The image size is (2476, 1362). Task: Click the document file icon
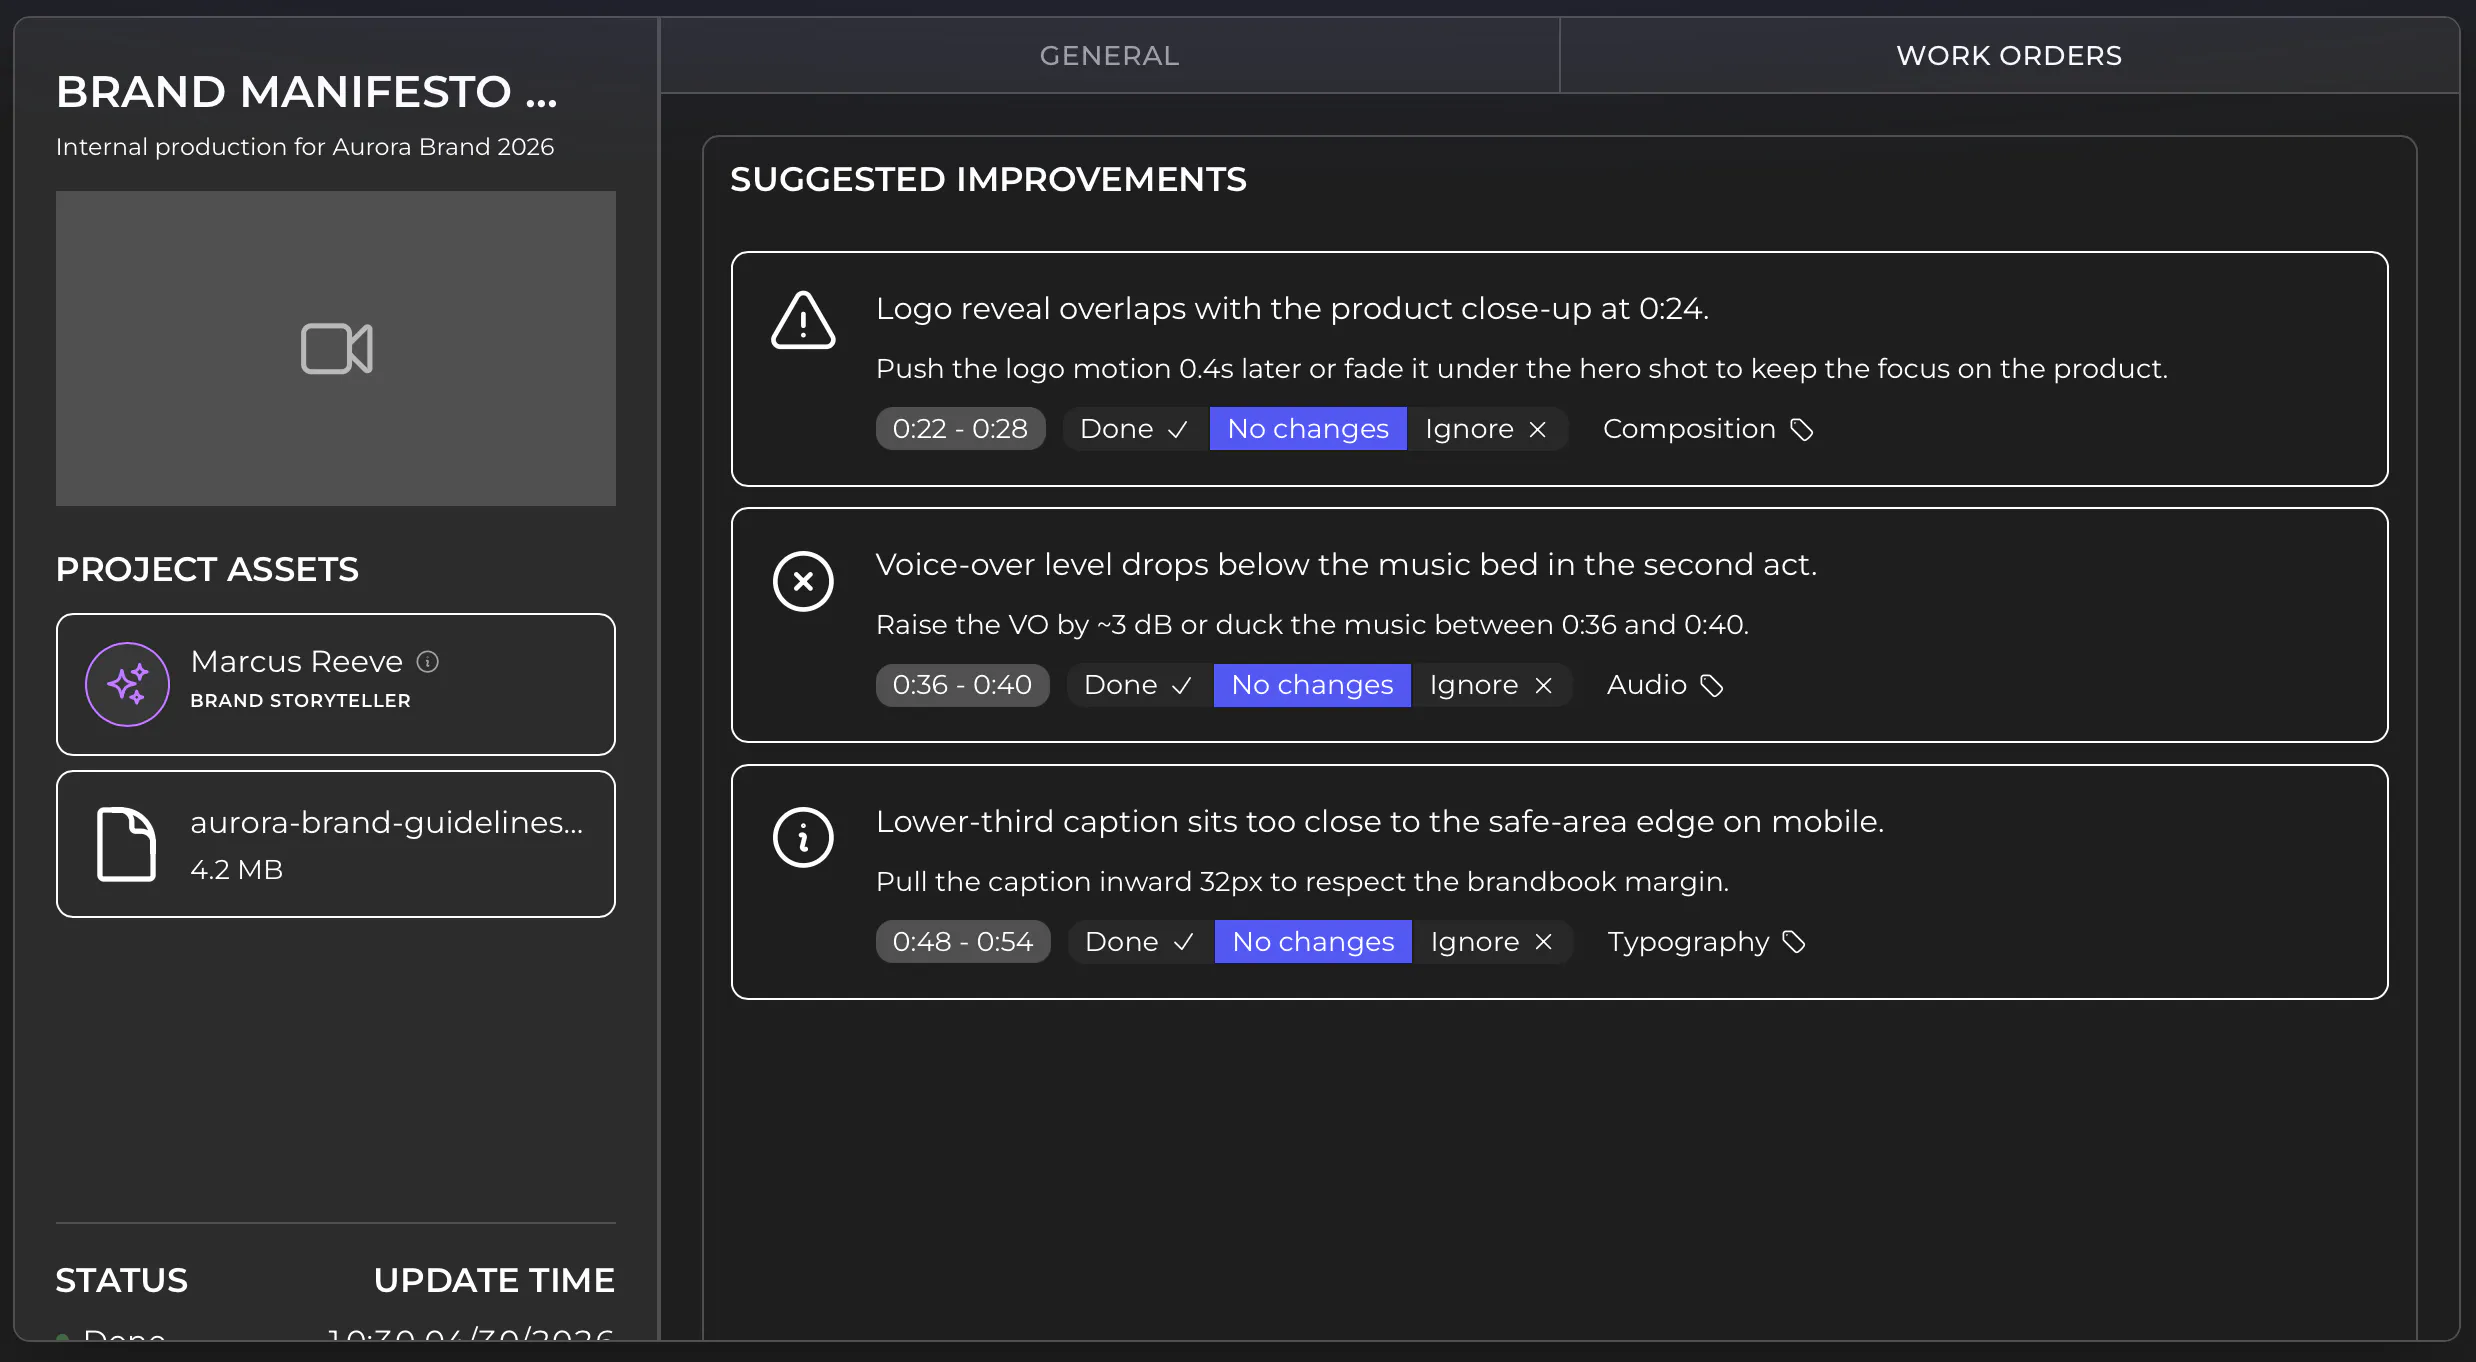pos(126,844)
